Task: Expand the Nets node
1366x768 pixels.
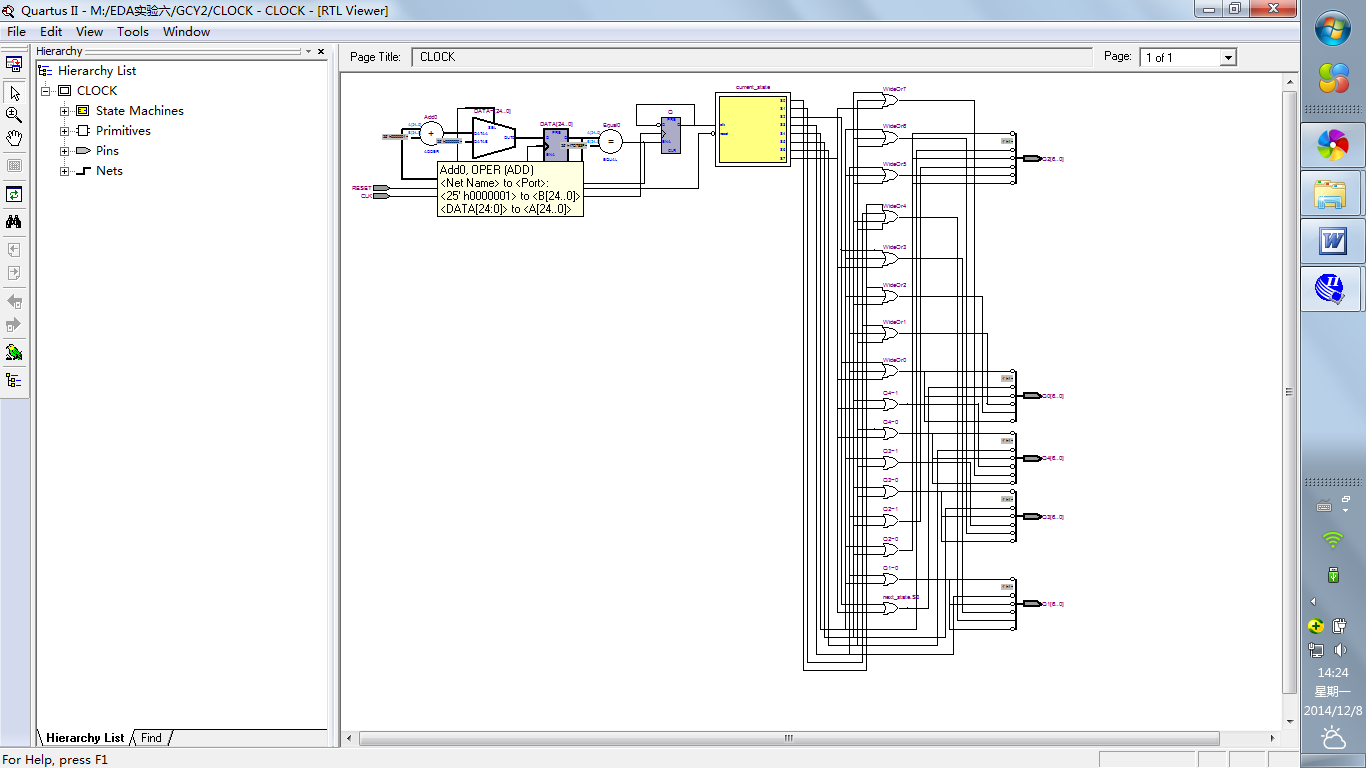Action: (65, 171)
